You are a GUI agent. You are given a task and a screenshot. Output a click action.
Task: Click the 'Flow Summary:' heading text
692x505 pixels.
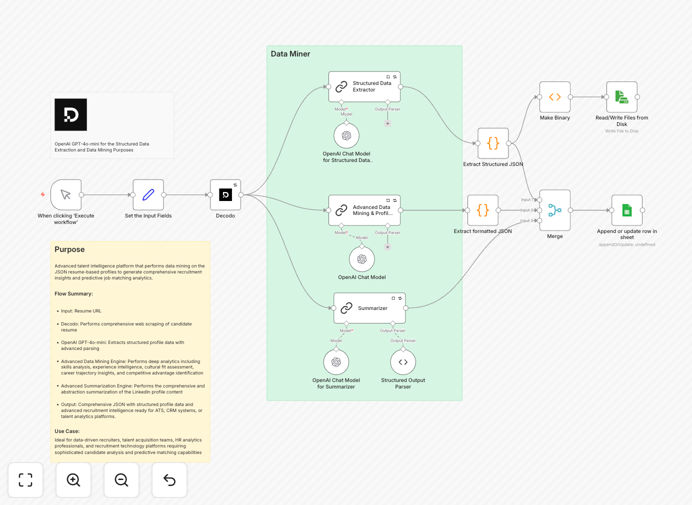click(x=74, y=294)
